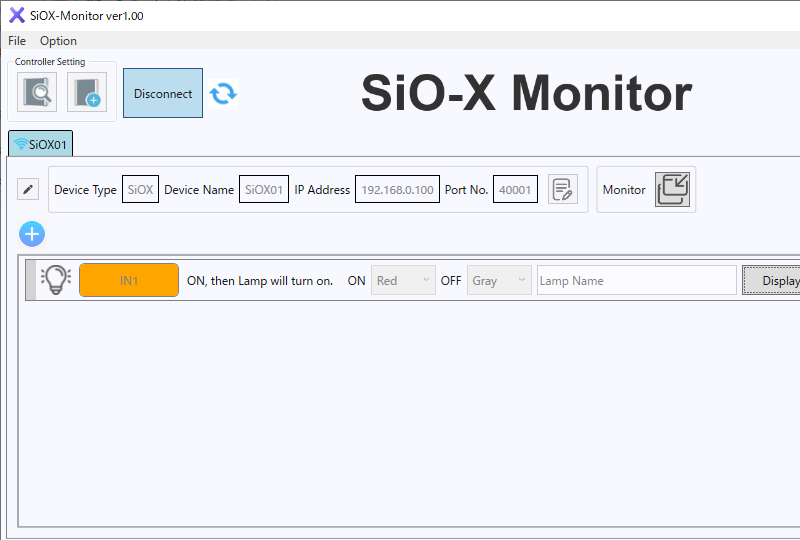This screenshot has height=540, width=800.
Task: Click the Device Type field
Action: pos(140,189)
